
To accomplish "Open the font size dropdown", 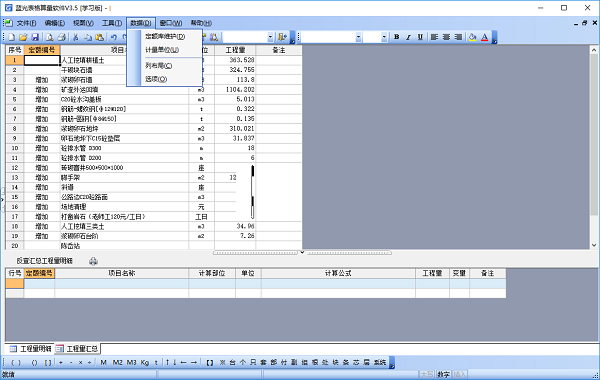I will pyautogui.click(x=384, y=37).
